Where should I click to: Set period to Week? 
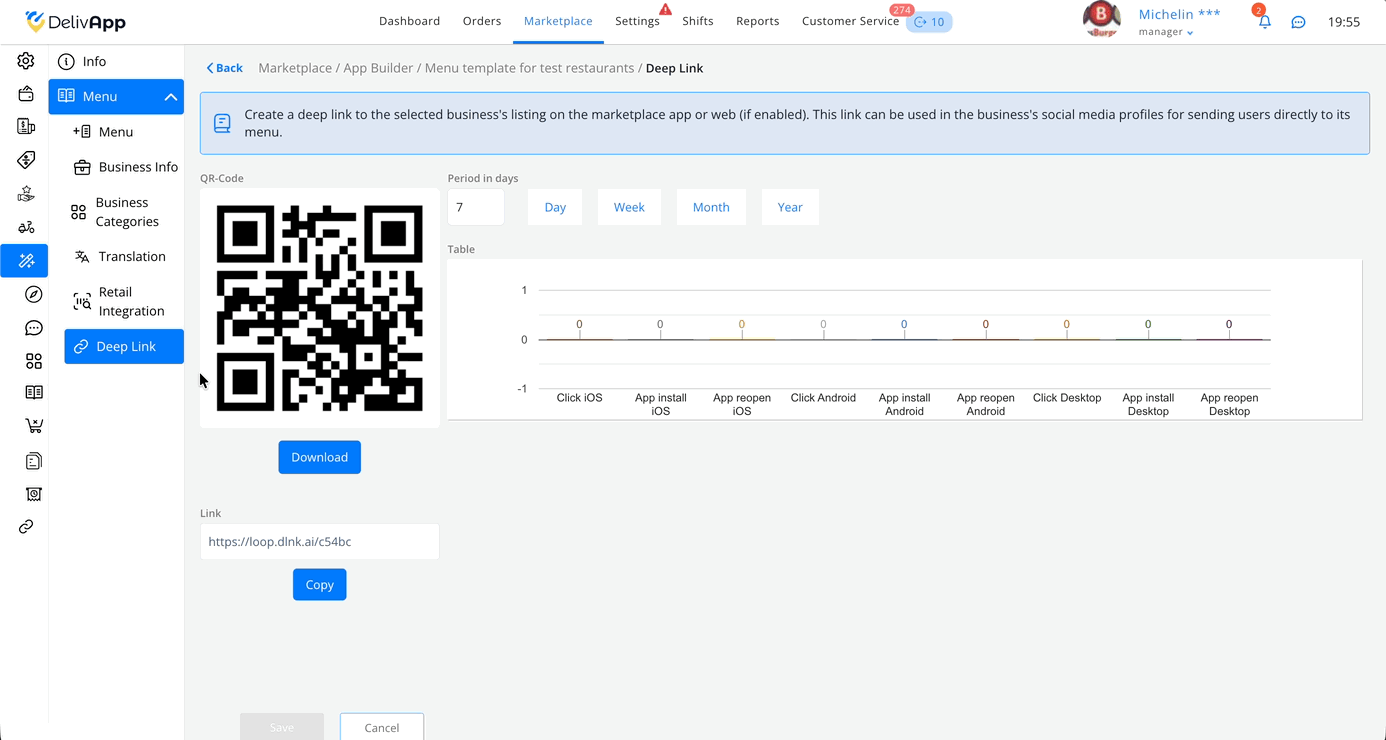(x=629, y=207)
